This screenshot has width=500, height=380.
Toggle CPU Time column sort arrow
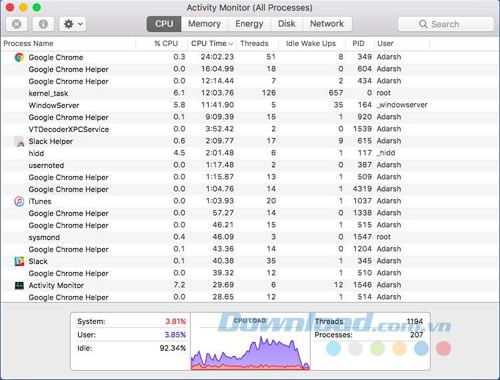[231, 44]
